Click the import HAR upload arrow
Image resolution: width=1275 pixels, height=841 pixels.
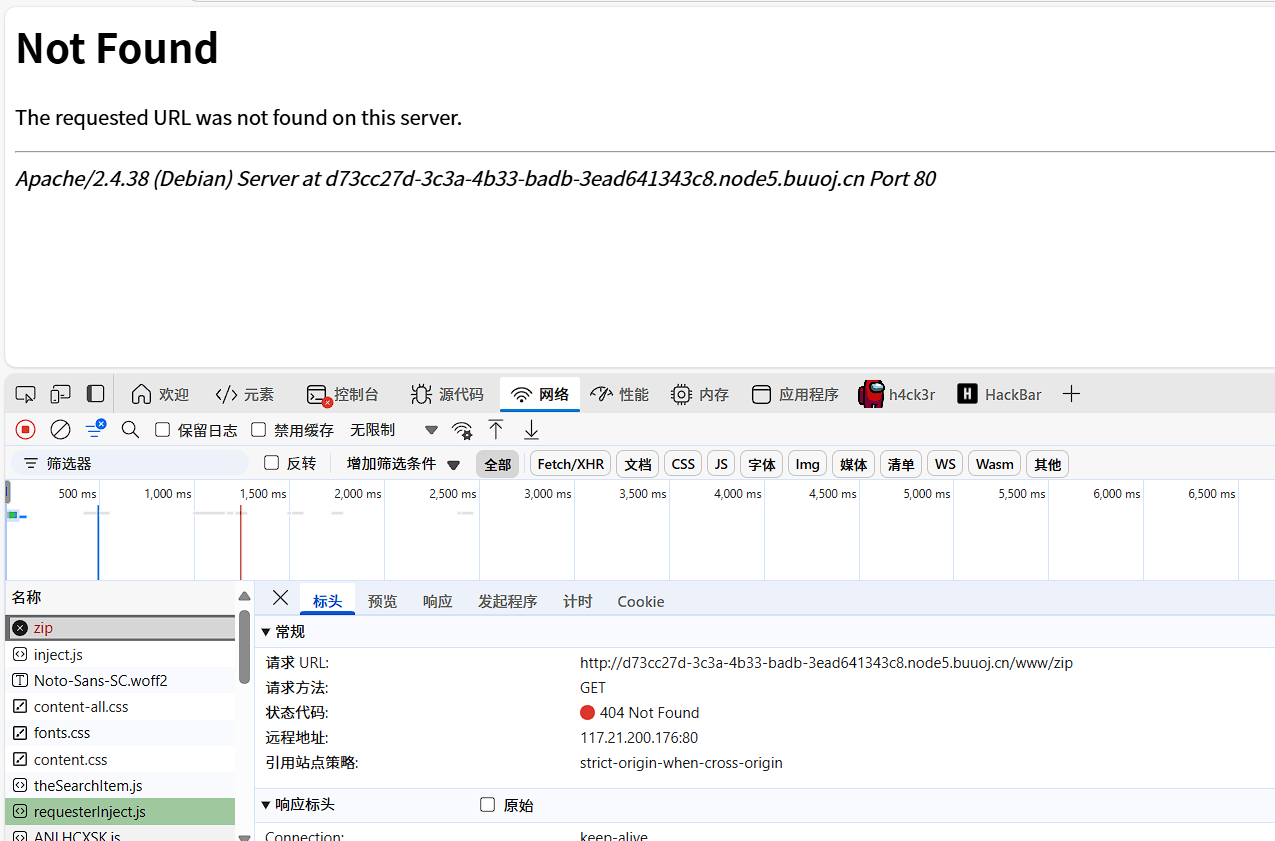[x=496, y=430]
